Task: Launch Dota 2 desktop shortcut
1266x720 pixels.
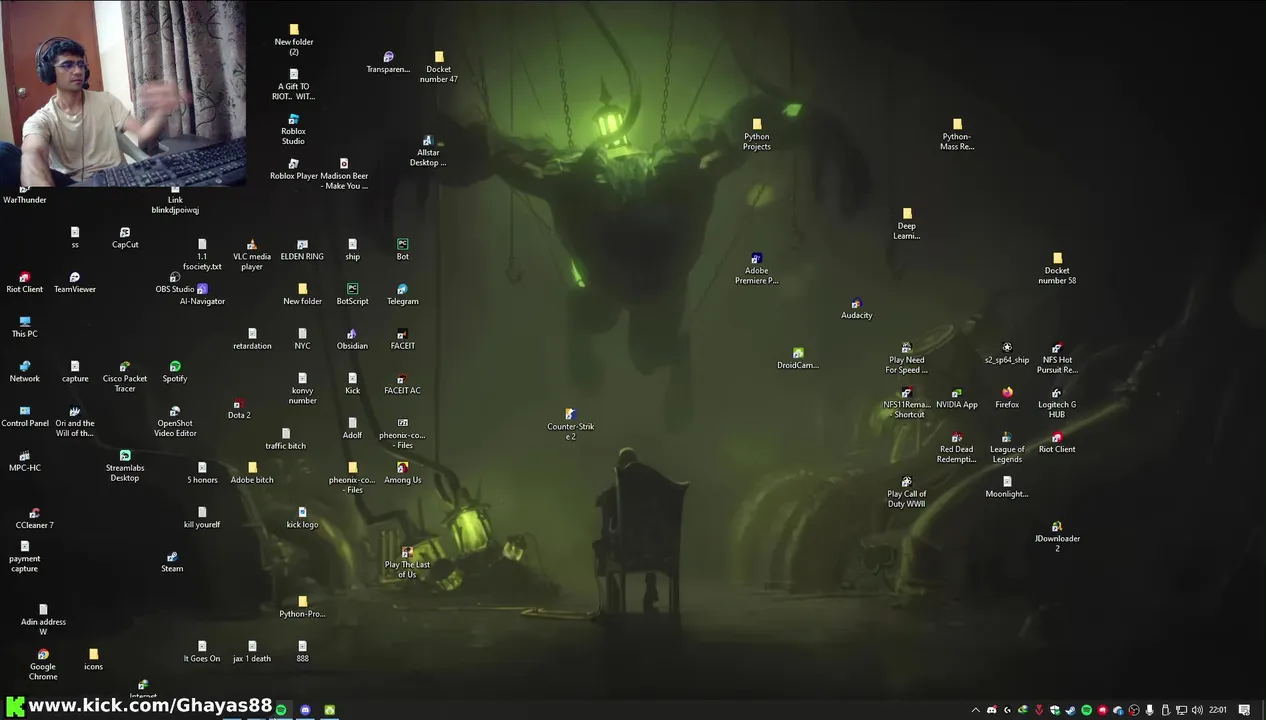Action: click(239, 408)
